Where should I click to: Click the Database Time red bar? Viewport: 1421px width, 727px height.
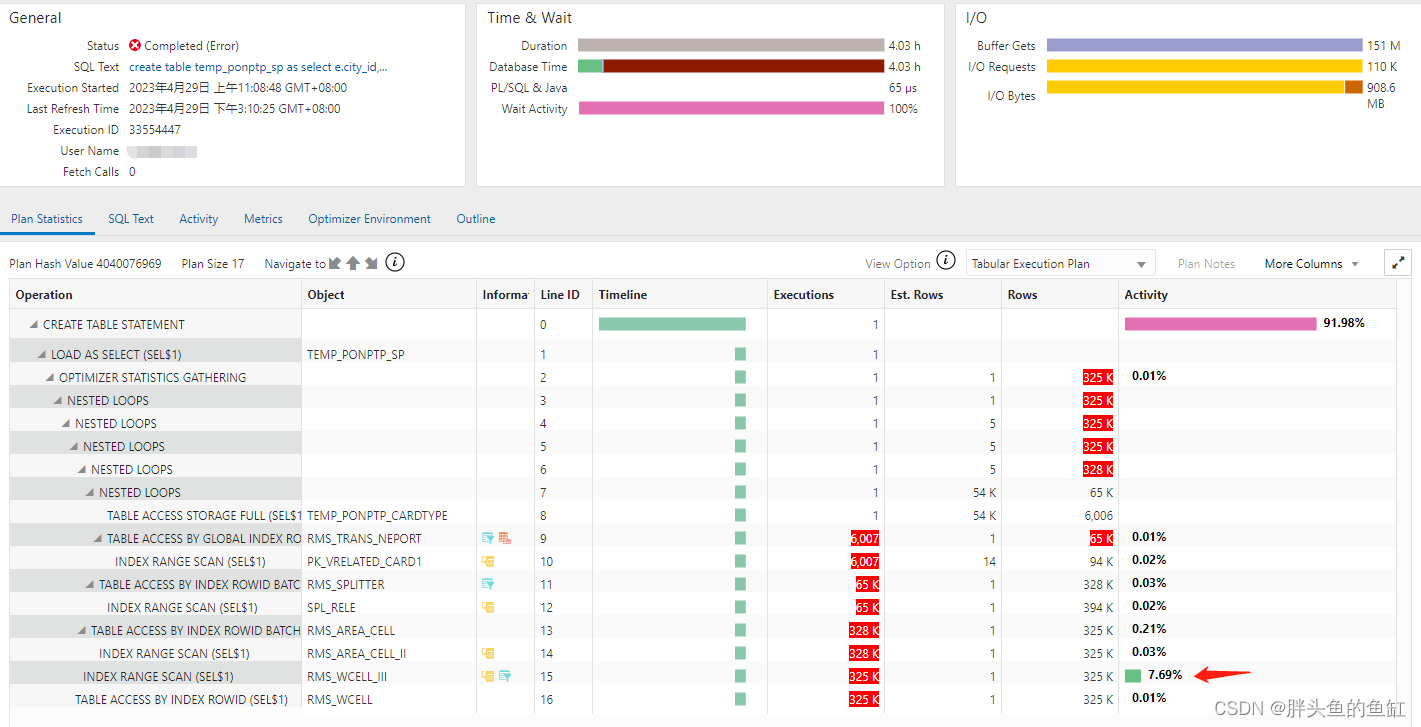coord(743,66)
